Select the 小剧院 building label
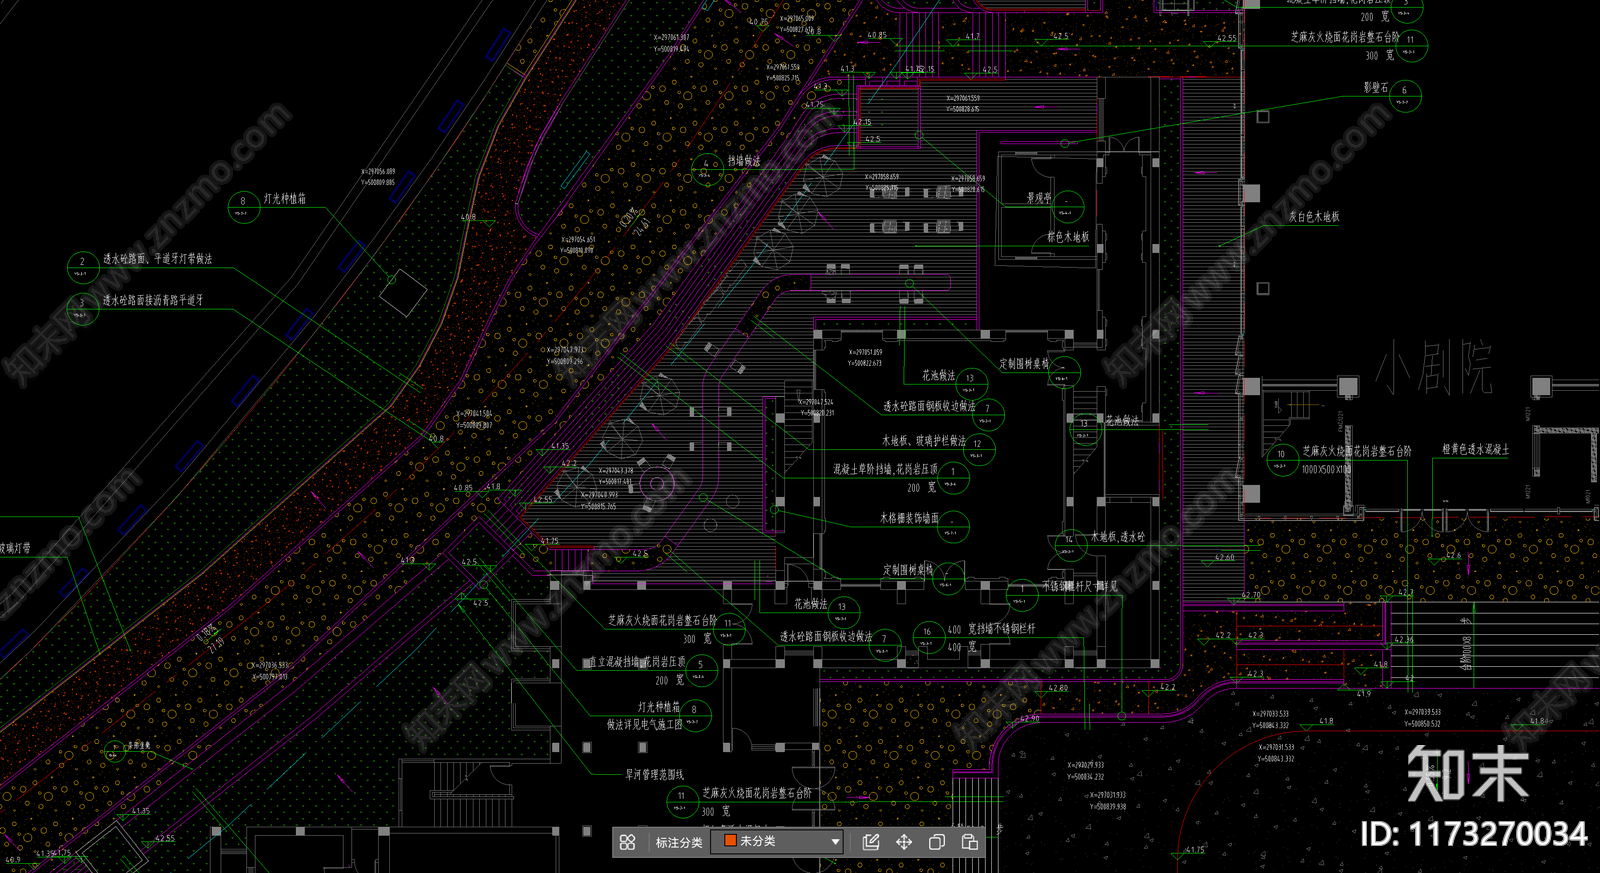 coord(1434,368)
